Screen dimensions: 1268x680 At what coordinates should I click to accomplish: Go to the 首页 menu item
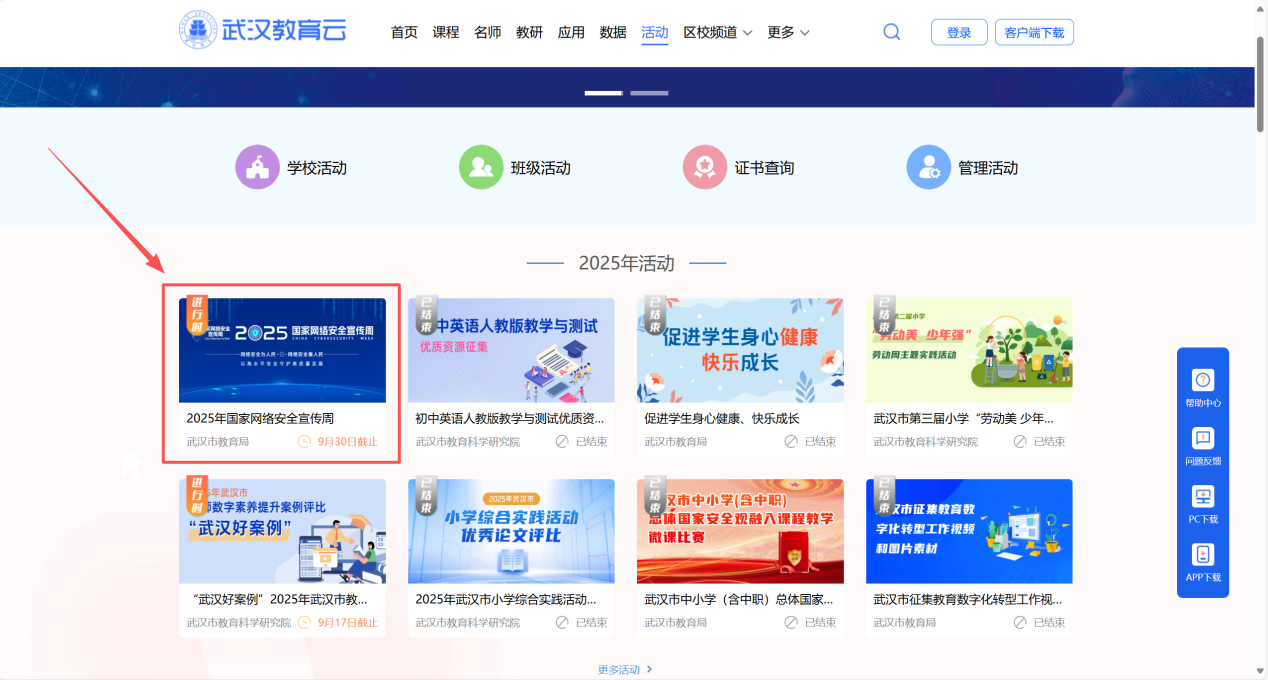[404, 32]
